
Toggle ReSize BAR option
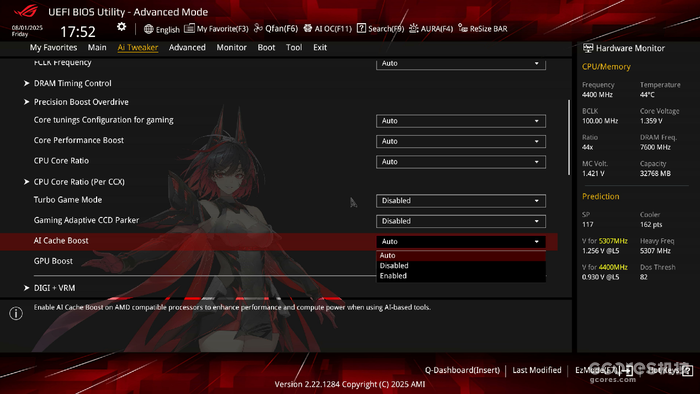[x=483, y=29]
